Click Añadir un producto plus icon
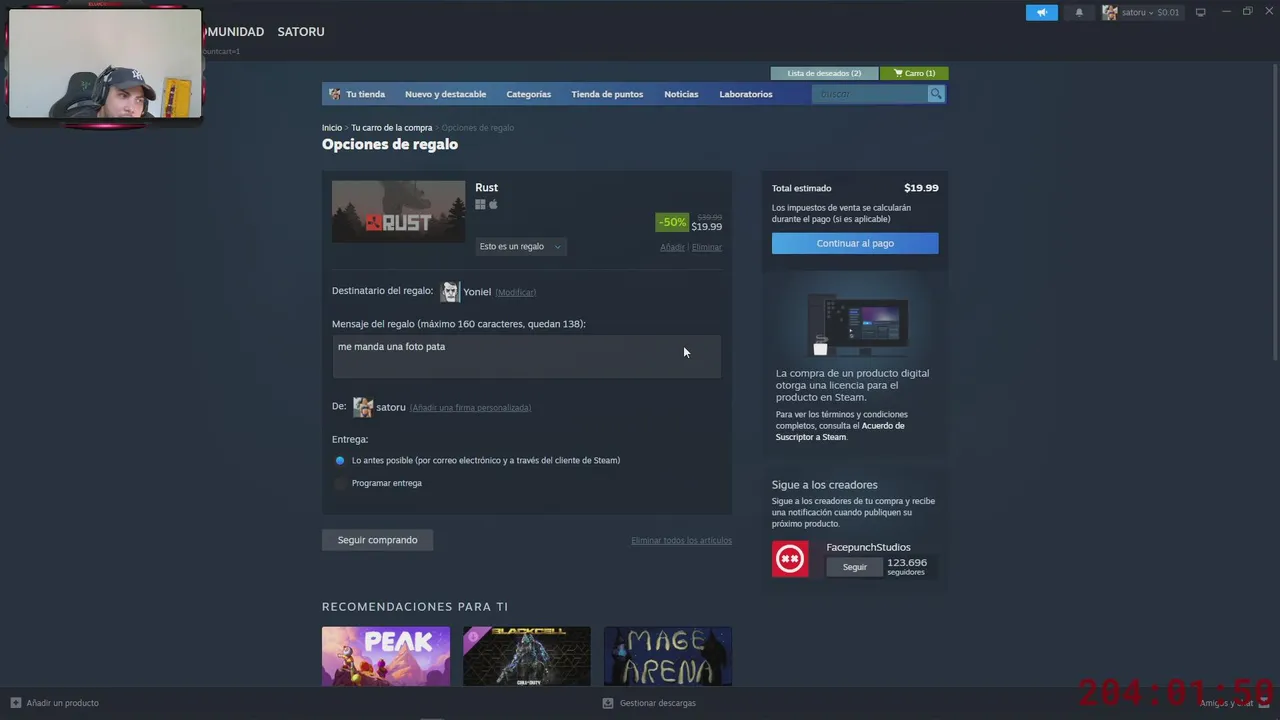The height and width of the screenshot is (720, 1280). click(x=15, y=703)
